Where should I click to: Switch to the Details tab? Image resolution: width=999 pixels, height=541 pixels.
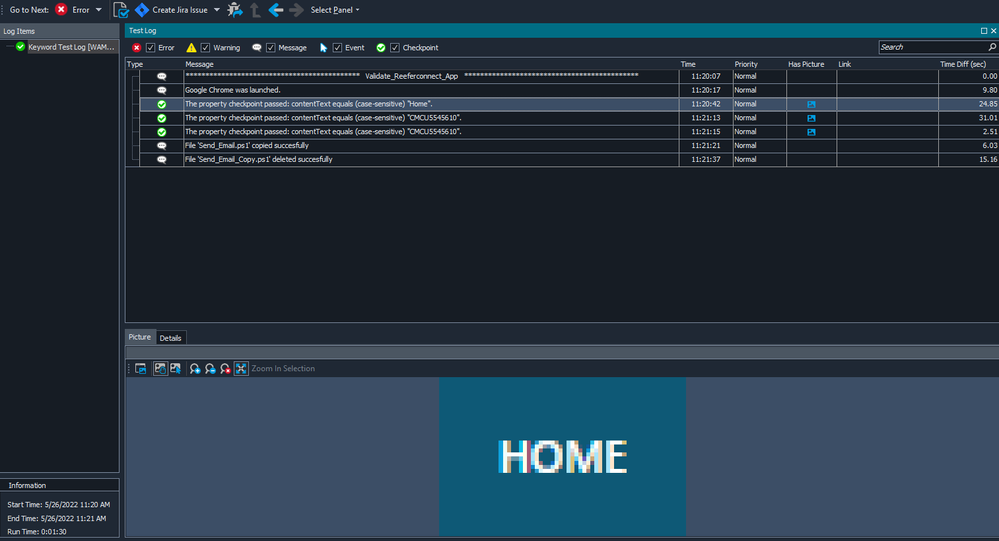170,338
